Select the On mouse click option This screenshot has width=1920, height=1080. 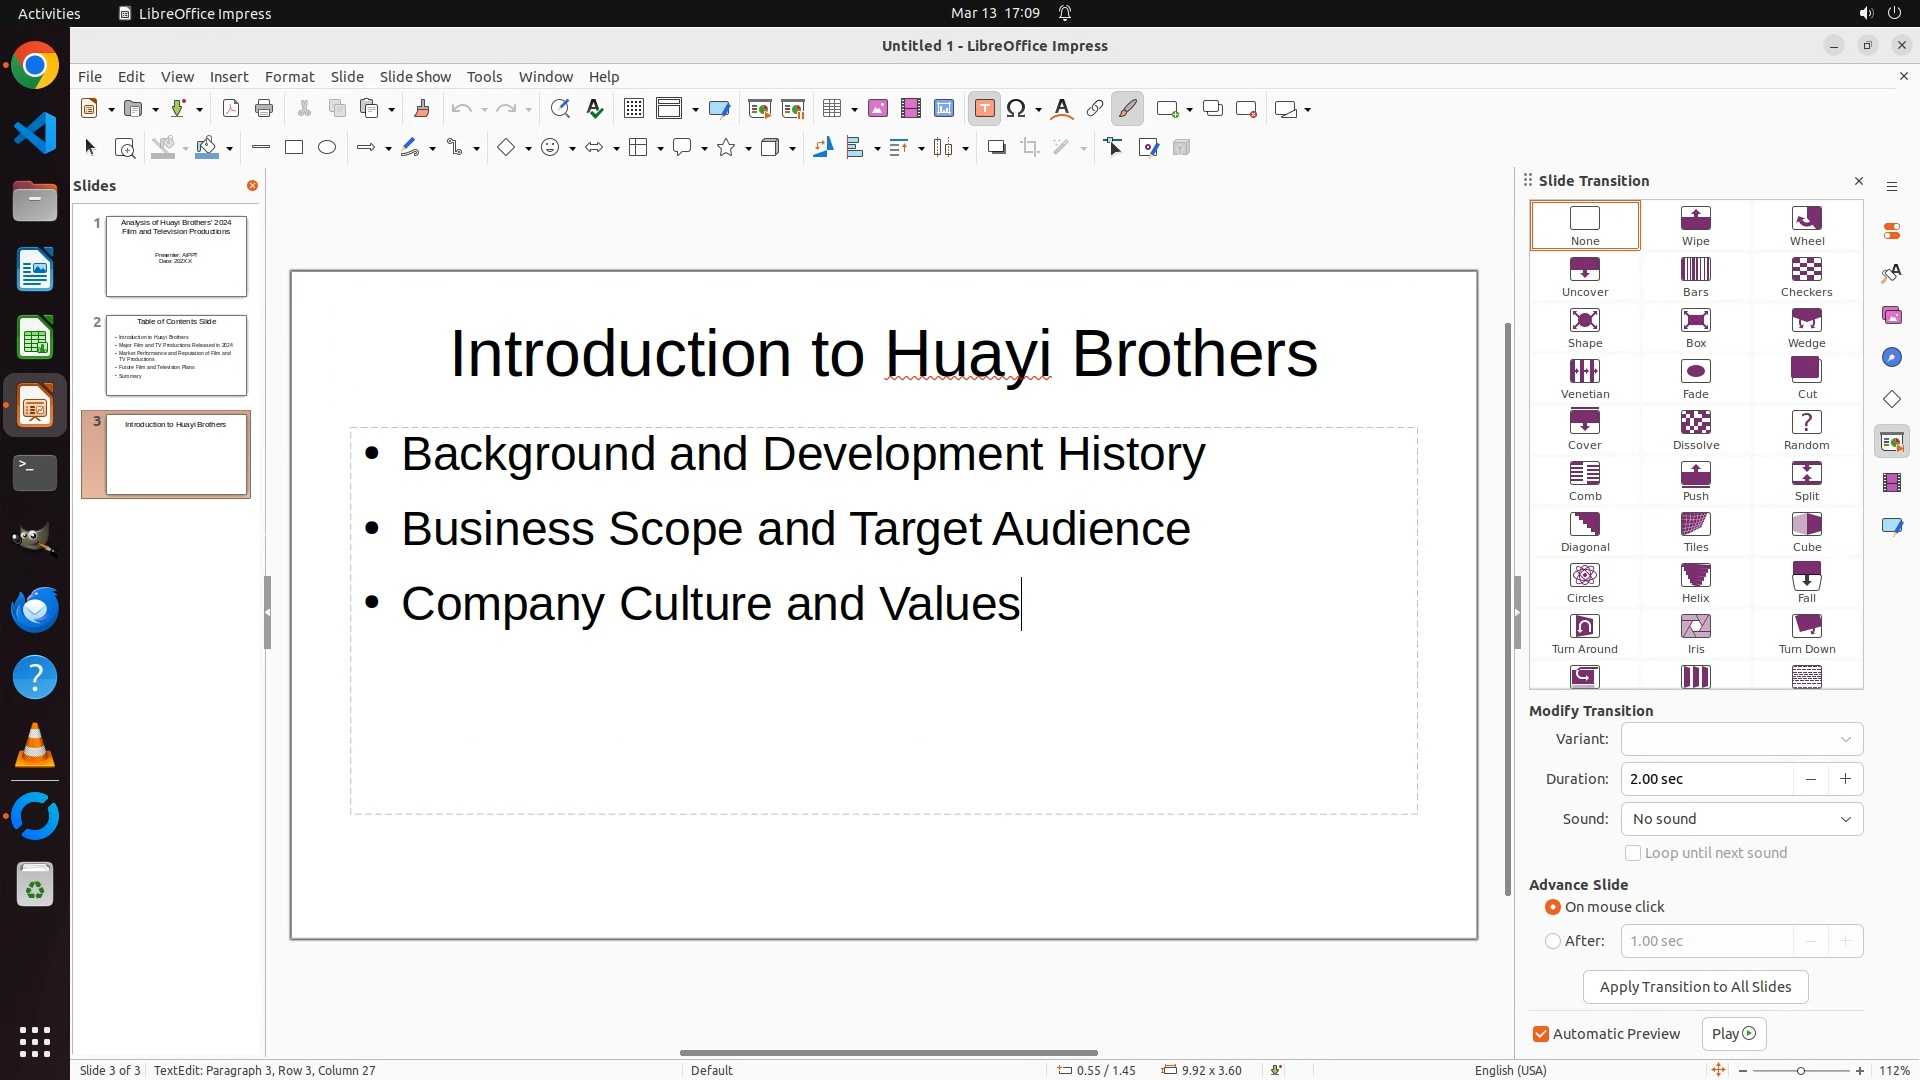pyautogui.click(x=1553, y=907)
